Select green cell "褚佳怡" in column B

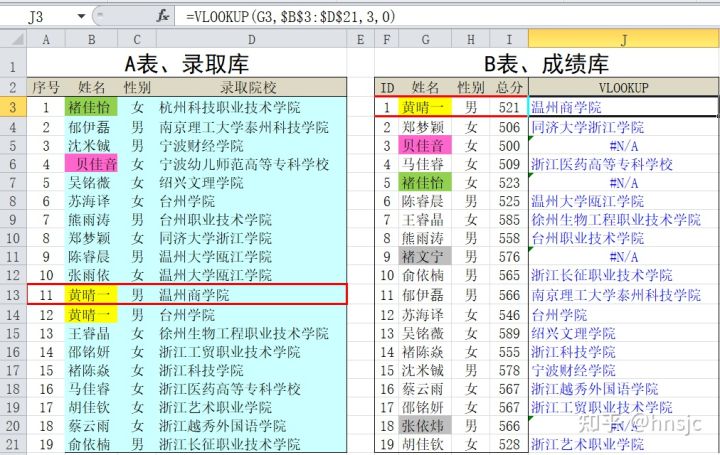[91, 107]
